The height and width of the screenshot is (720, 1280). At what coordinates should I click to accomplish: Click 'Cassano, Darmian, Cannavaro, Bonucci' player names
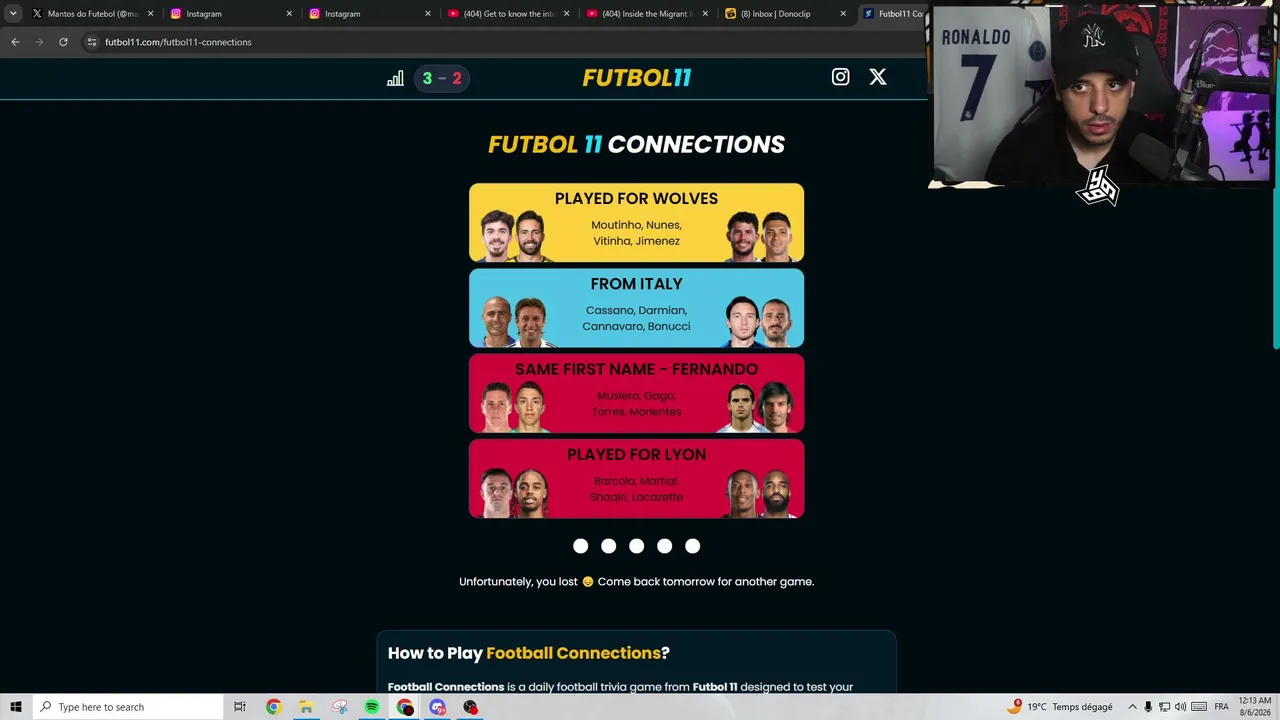(636, 318)
